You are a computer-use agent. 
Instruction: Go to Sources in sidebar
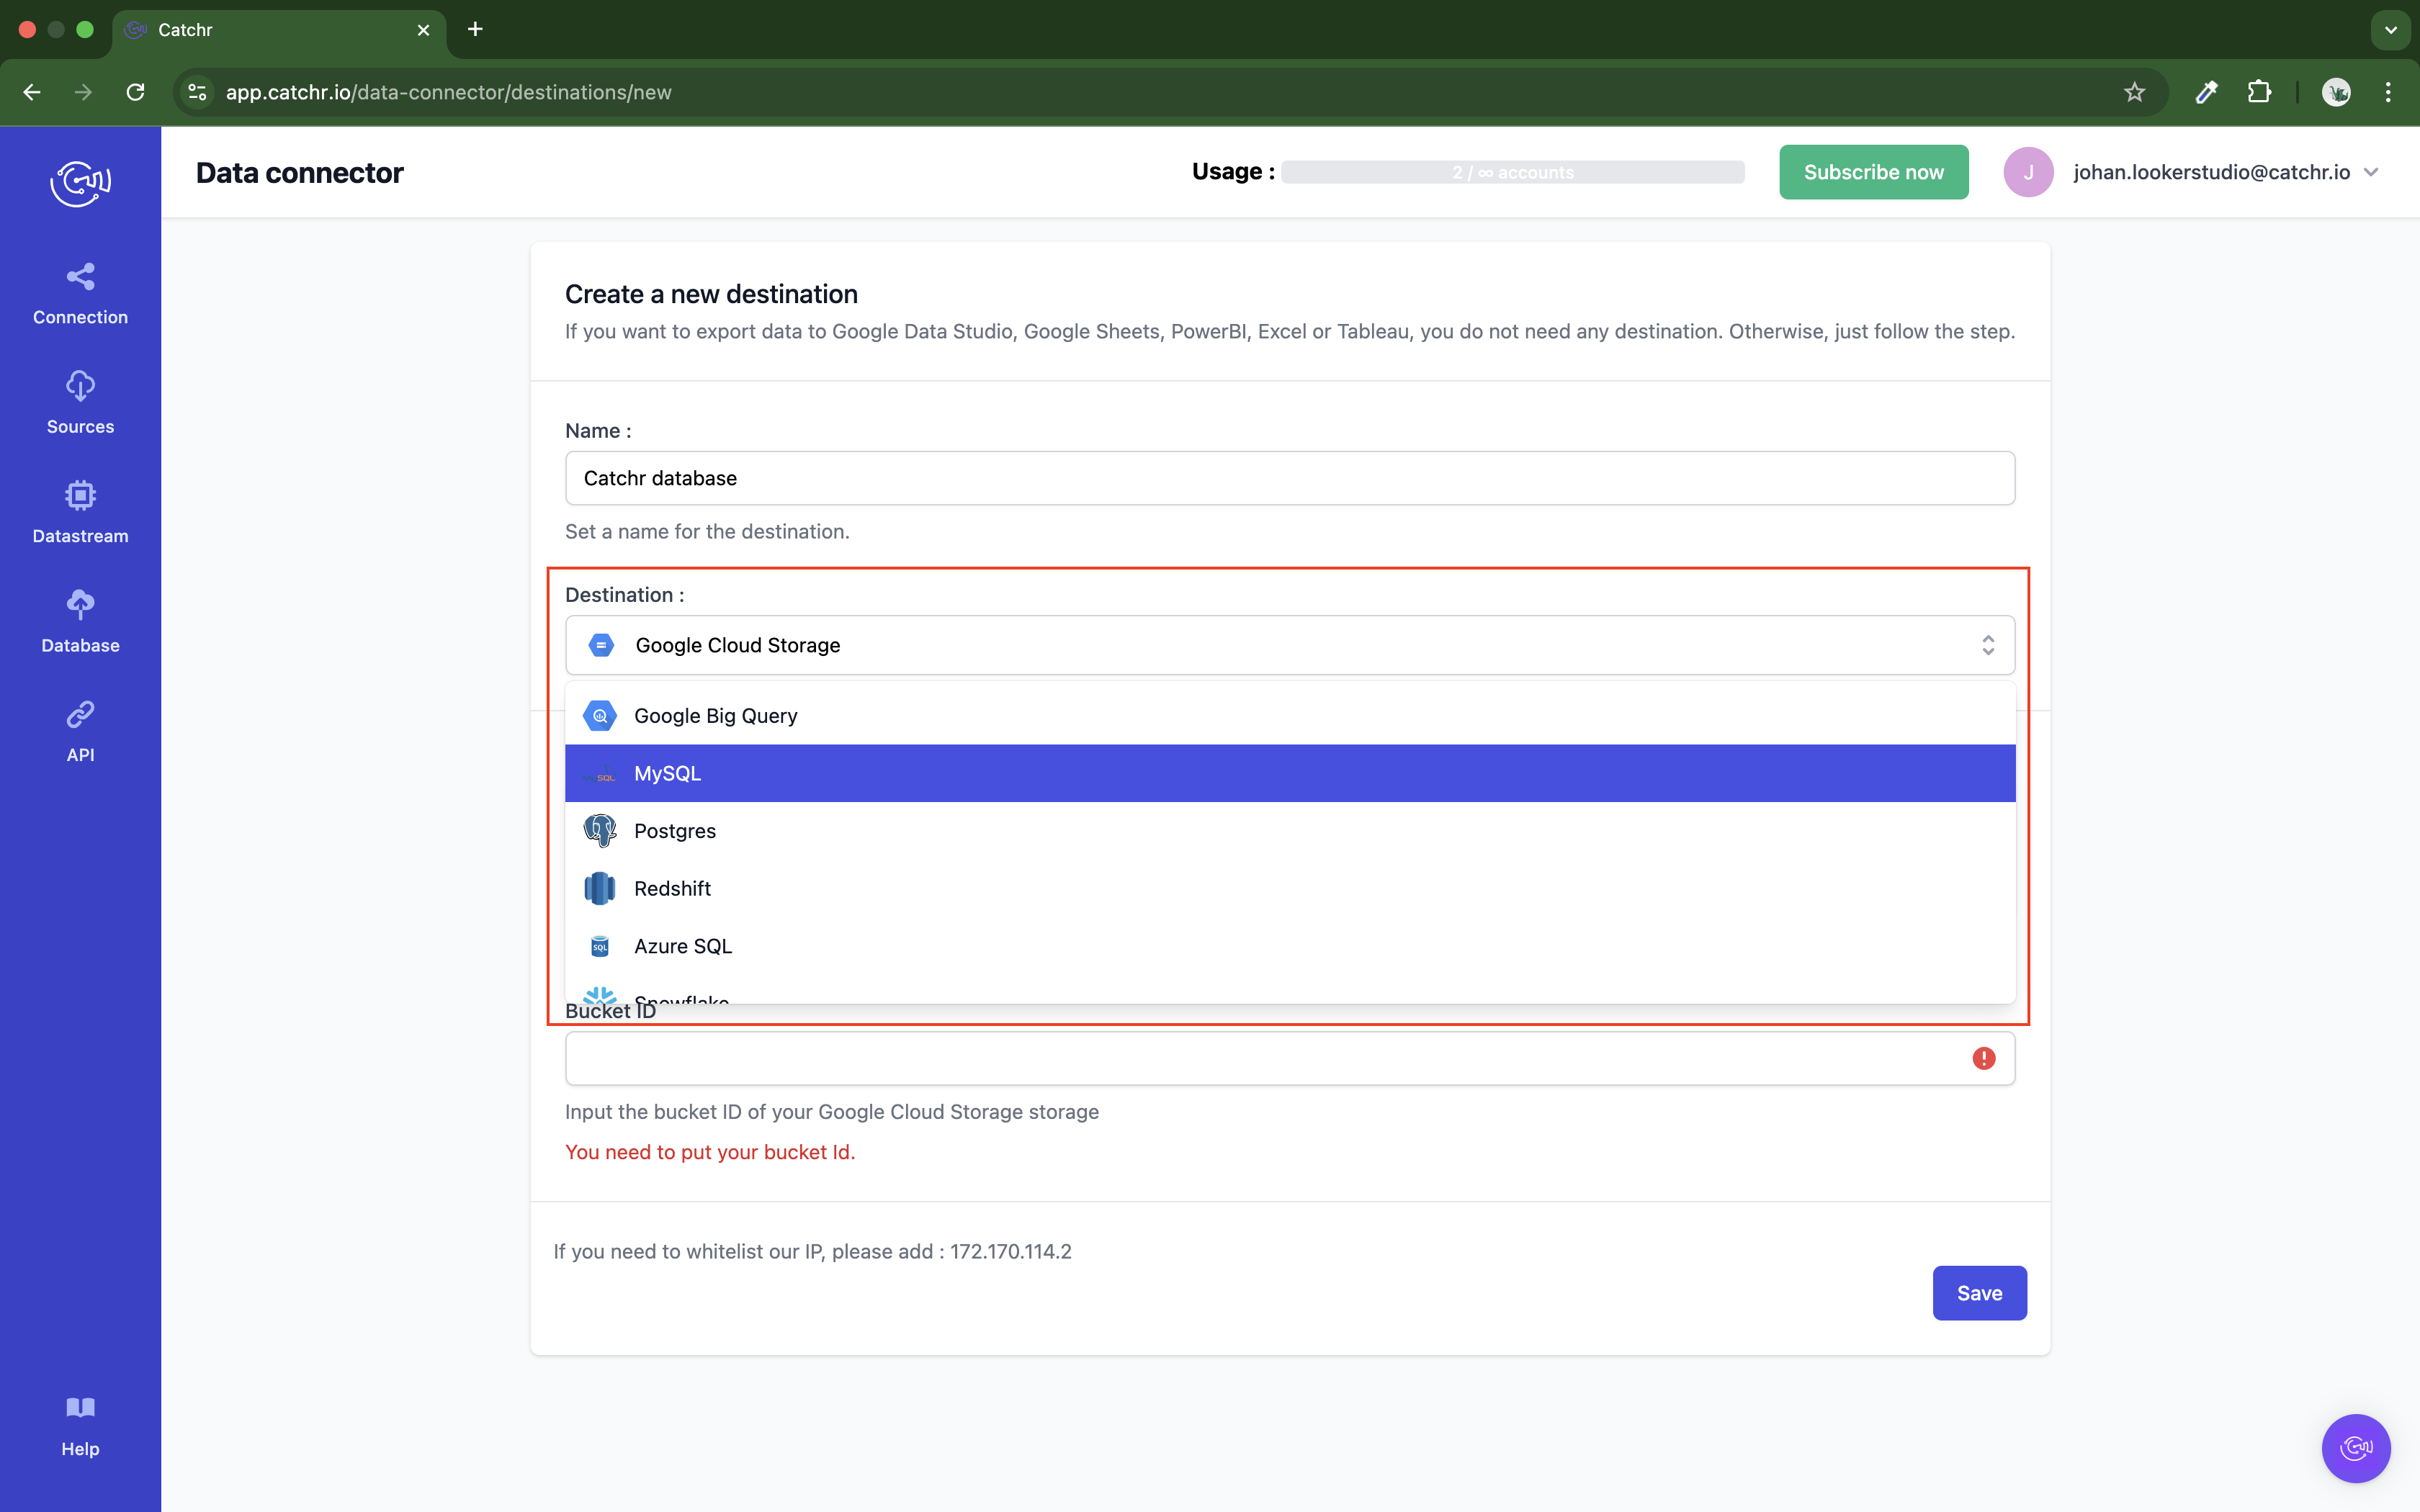80,403
